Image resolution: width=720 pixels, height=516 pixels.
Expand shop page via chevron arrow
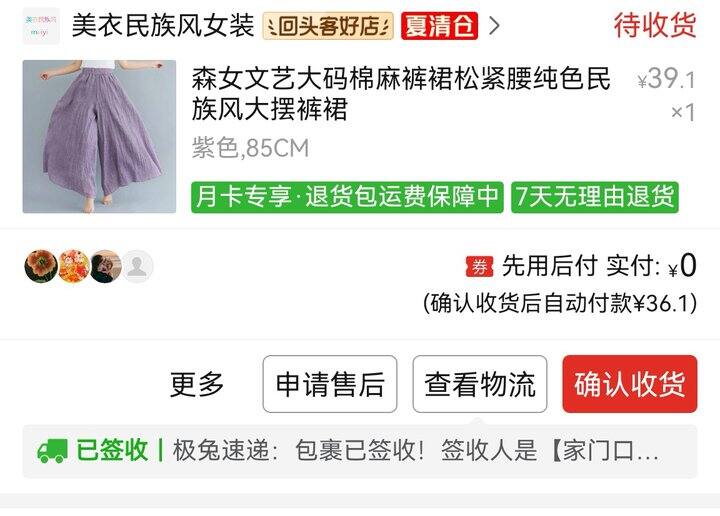pyautogui.click(x=494, y=26)
